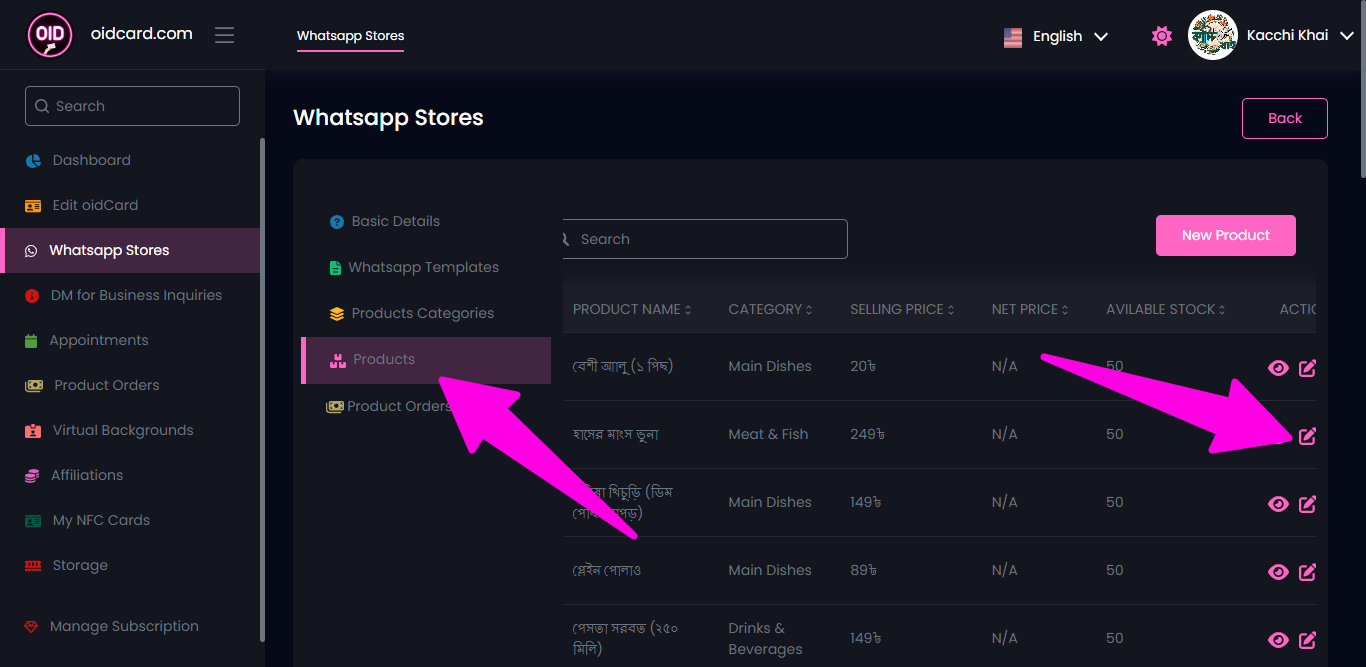Image resolution: width=1366 pixels, height=667 pixels.
Task: Click the Back button
Action: click(1284, 118)
